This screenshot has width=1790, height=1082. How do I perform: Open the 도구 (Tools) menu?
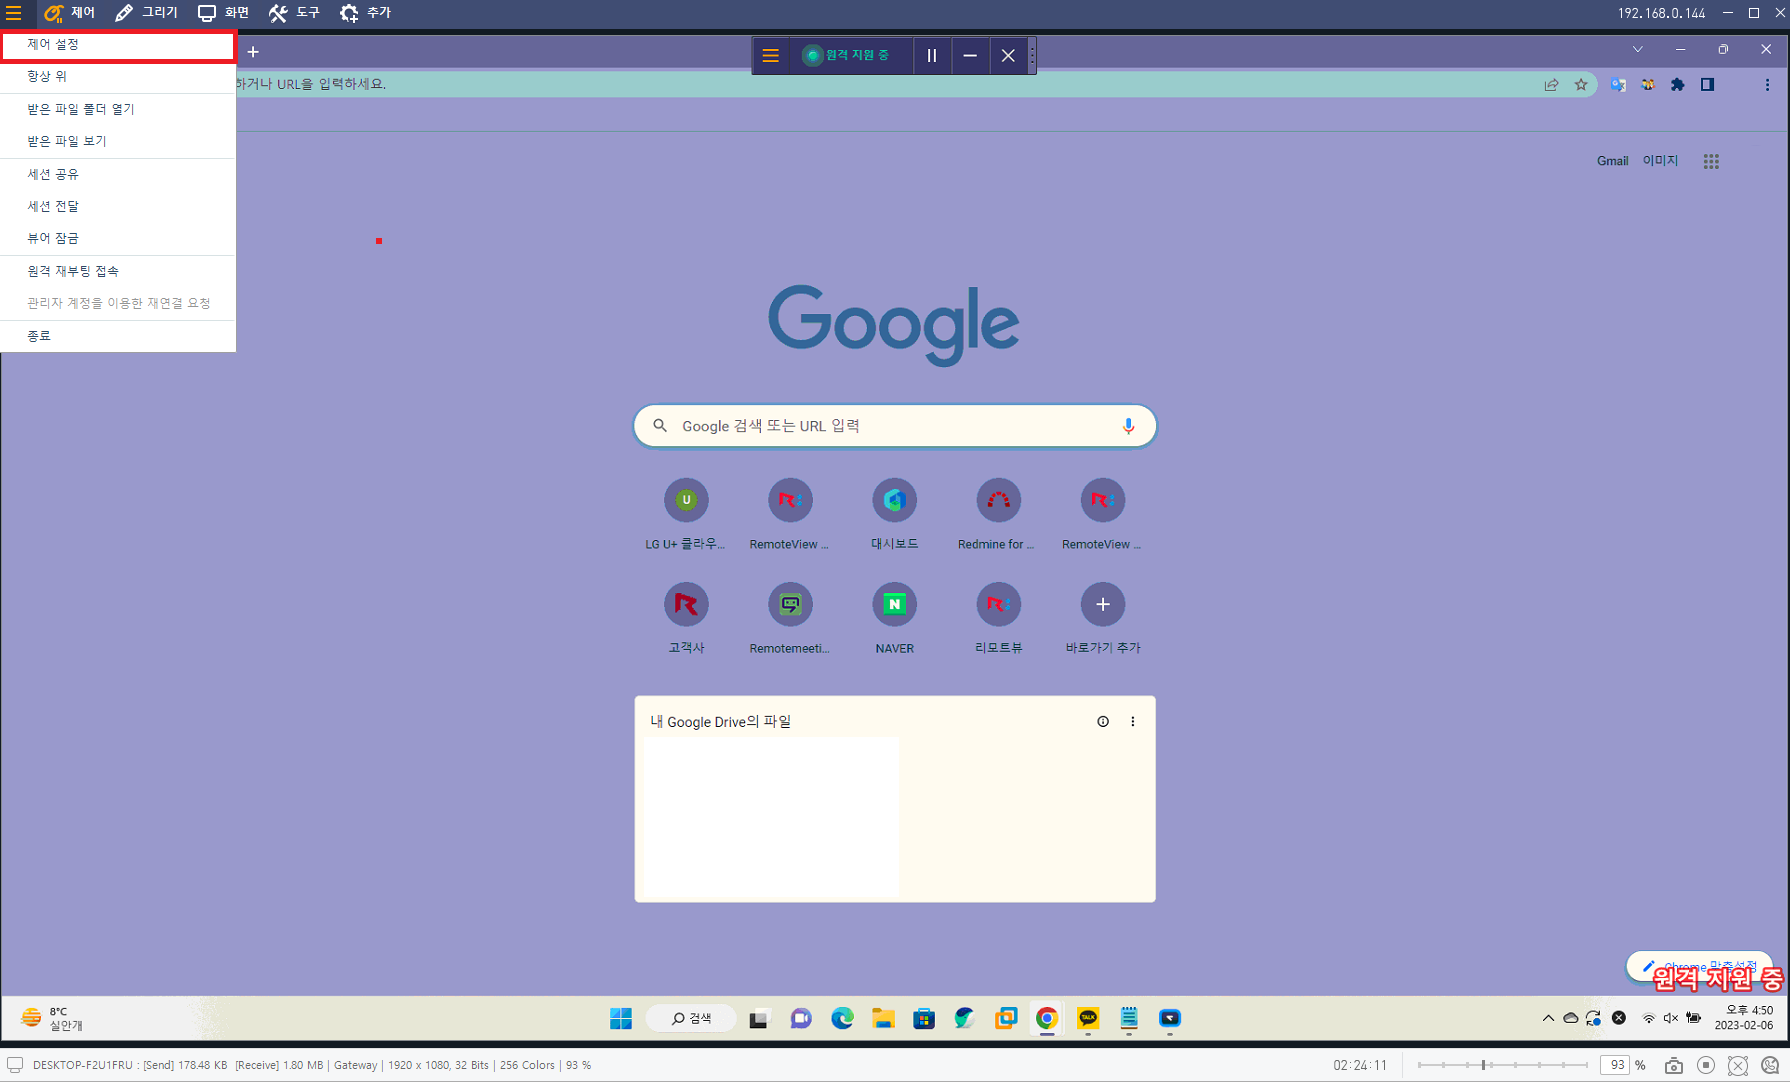(x=294, y=13)
